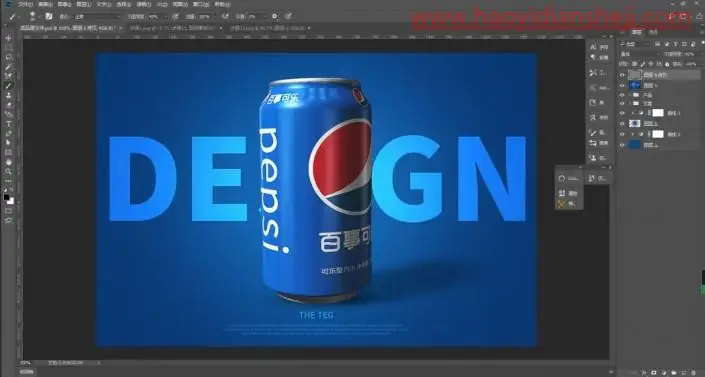Click the lock image pixels brush icon
705x377 pixels.
pyautogui.click(x=643, y=64)
